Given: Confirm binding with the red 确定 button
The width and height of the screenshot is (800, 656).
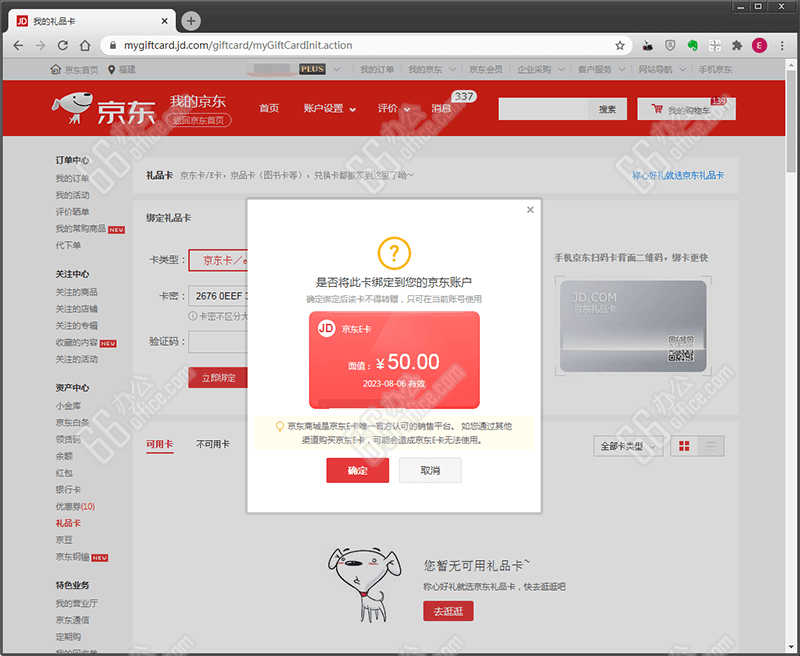Looking at the screenshot, I should click(358, 470).
